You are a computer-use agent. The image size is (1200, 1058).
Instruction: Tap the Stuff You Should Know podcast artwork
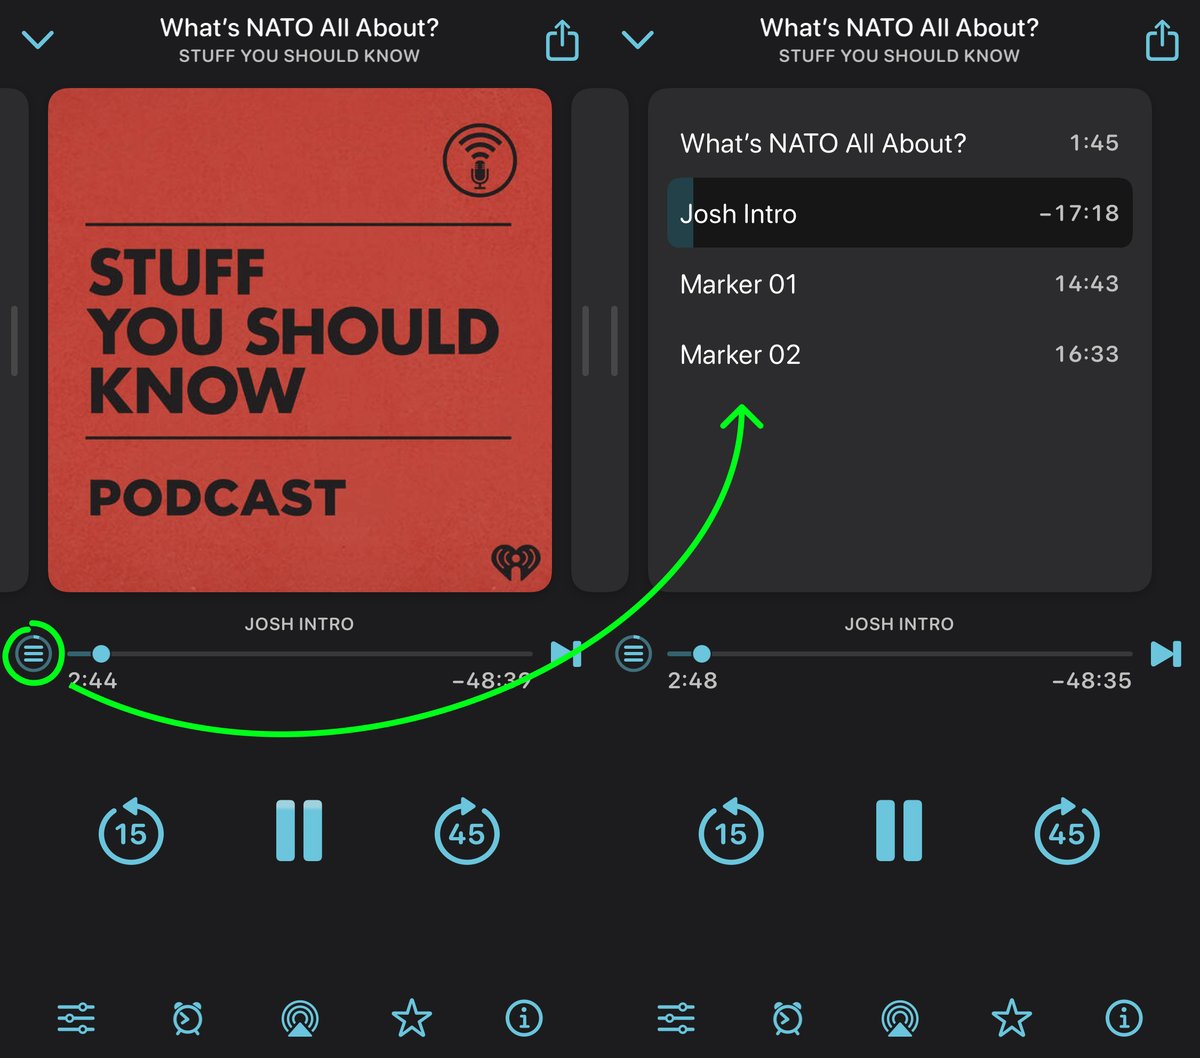point(300,340)
